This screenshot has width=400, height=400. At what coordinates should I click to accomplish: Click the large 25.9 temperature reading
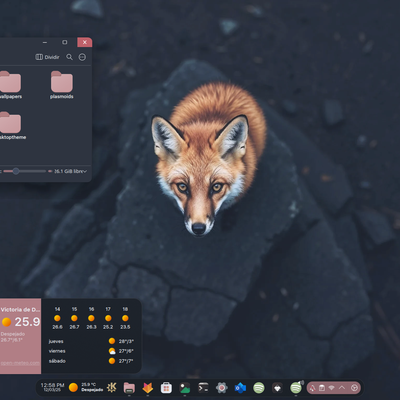27,322
